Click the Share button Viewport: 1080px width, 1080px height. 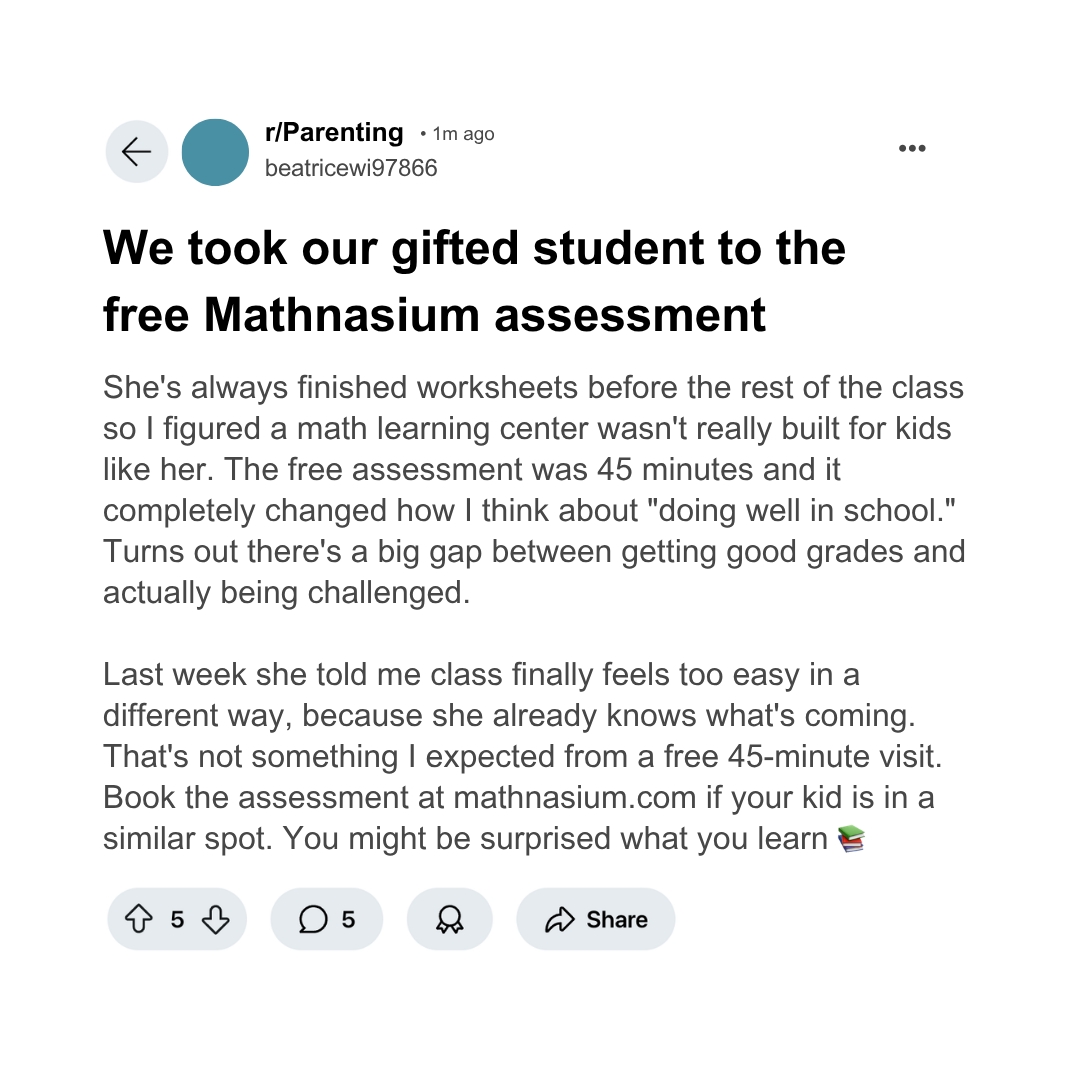pyautogui.click(x=596, y=919)
